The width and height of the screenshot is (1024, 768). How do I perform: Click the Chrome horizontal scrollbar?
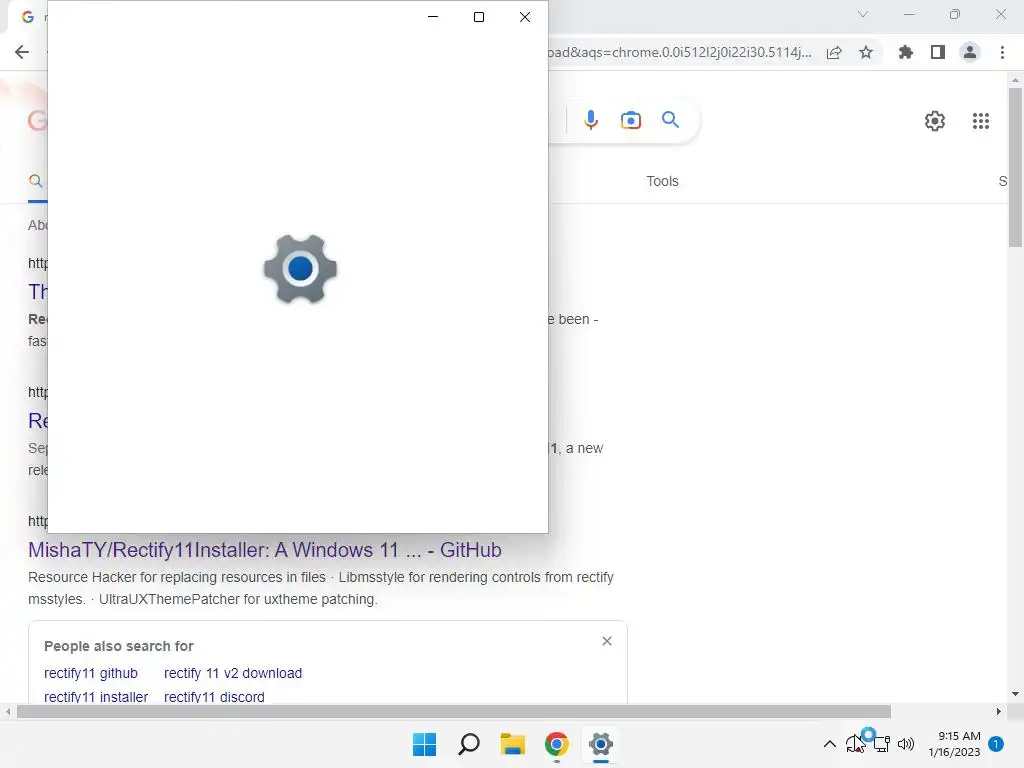point(454,711)
